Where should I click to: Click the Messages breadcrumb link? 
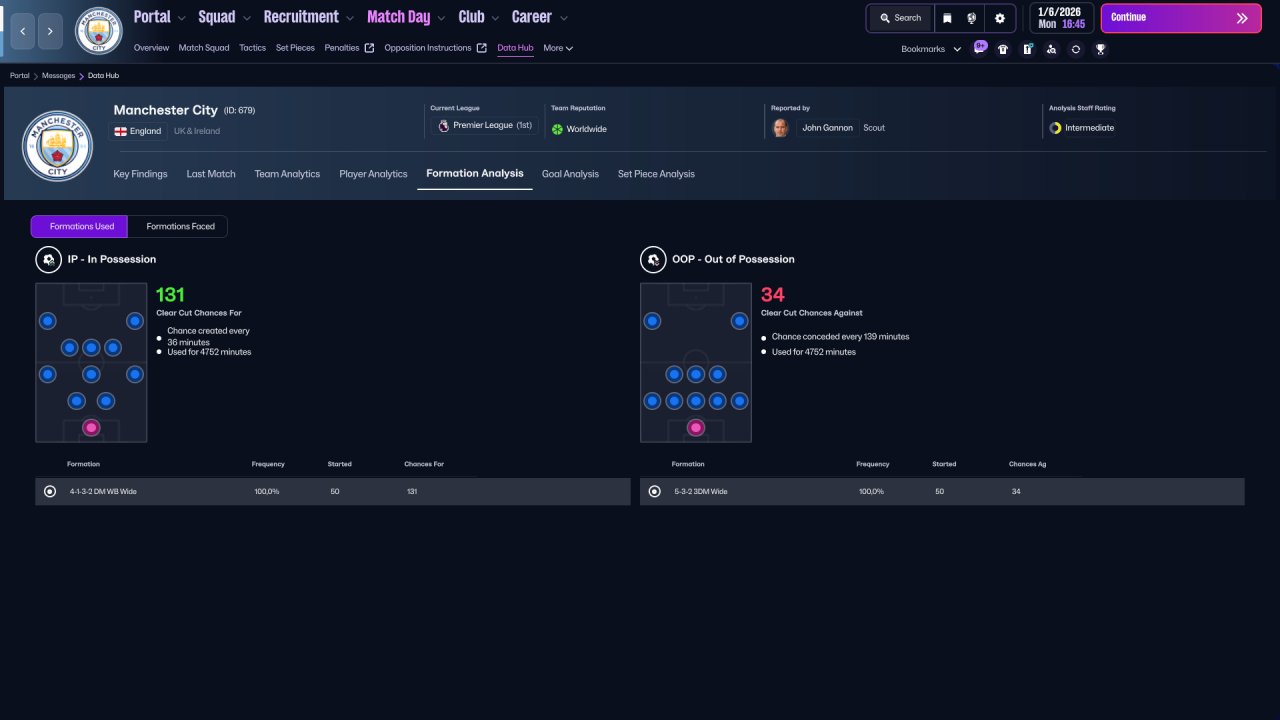click(58, 76)
